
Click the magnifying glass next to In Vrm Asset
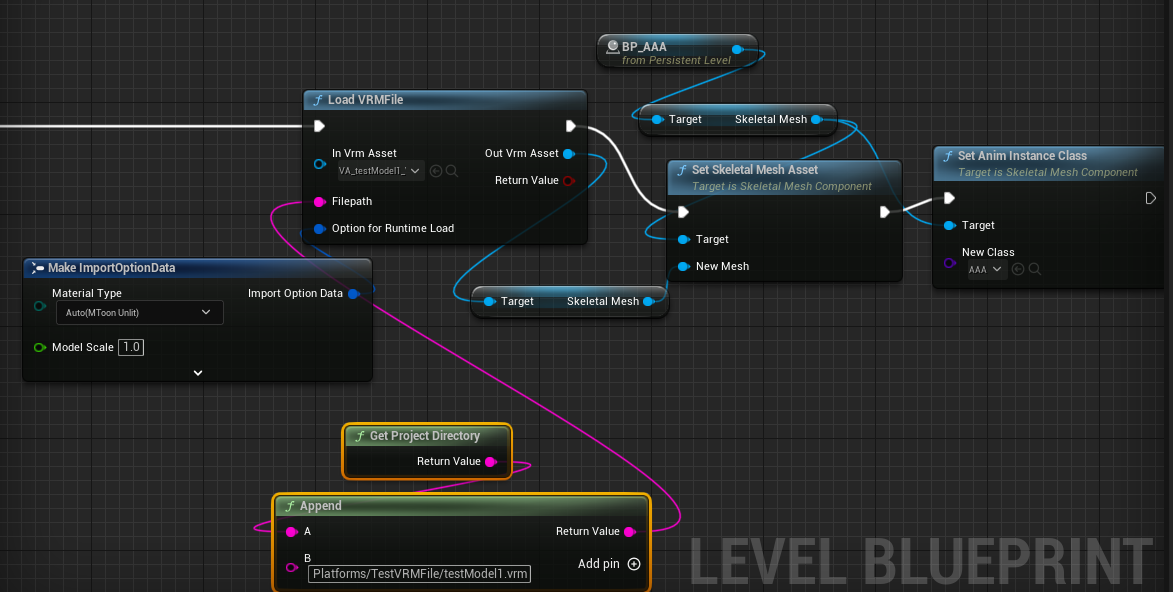[451, 171]
